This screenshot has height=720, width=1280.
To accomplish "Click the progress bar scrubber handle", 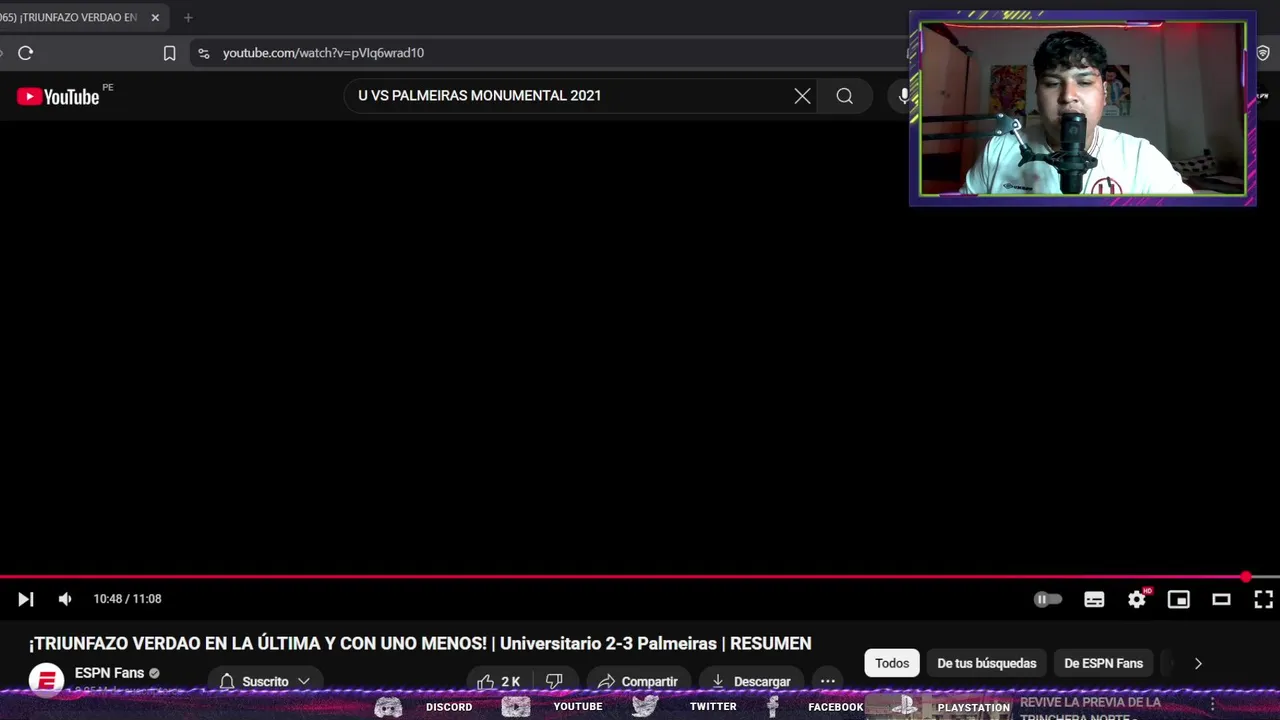I will tap(1245, 577).
